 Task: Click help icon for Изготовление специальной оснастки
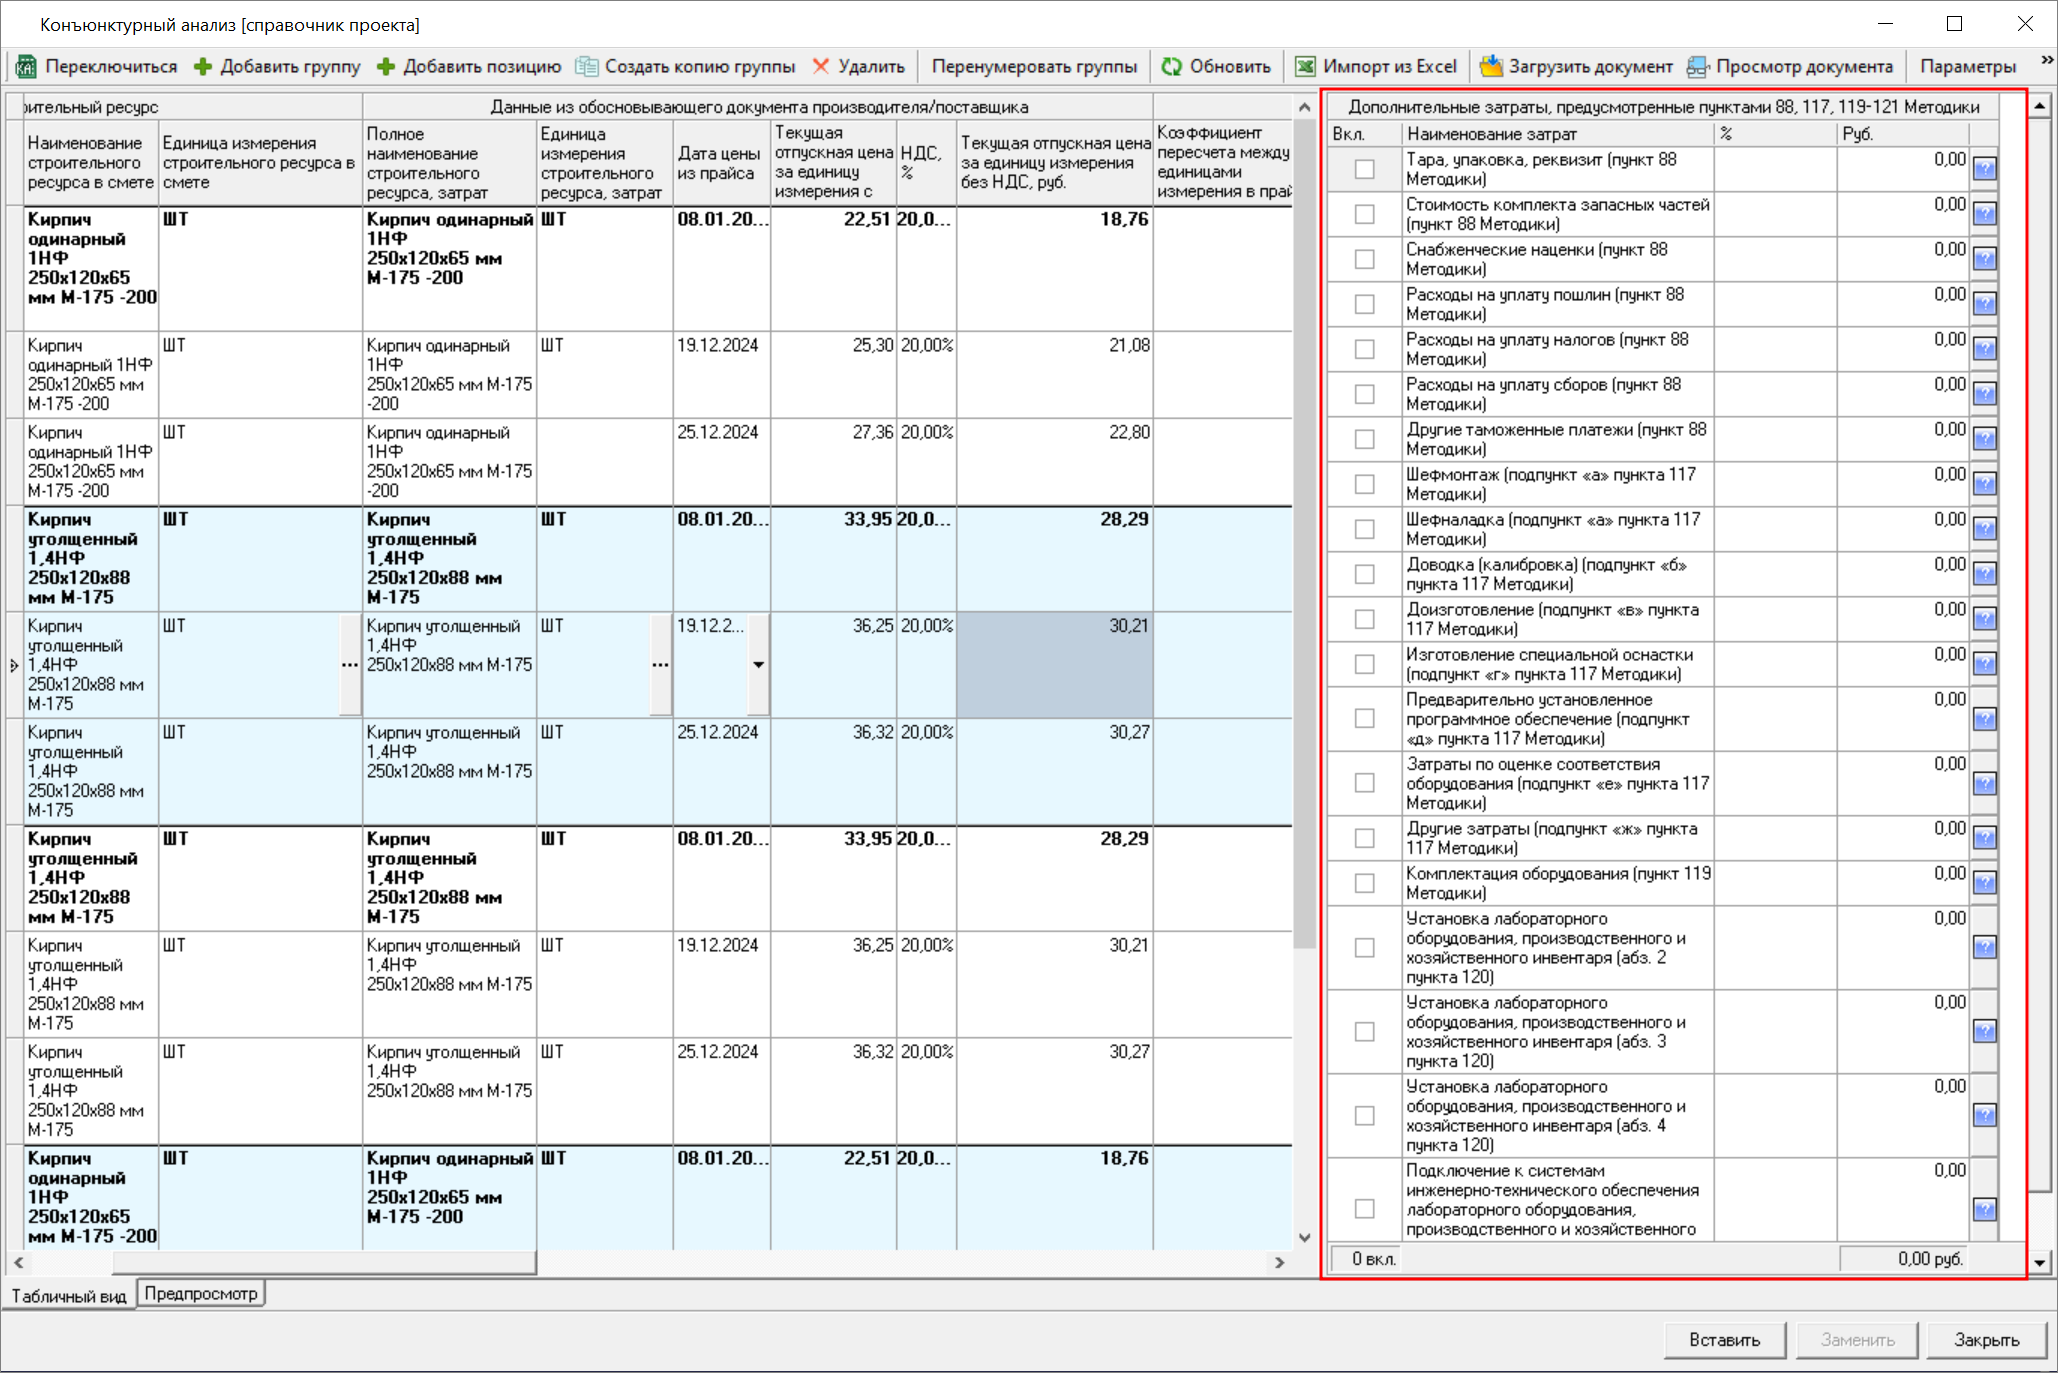click(1985, 664)
